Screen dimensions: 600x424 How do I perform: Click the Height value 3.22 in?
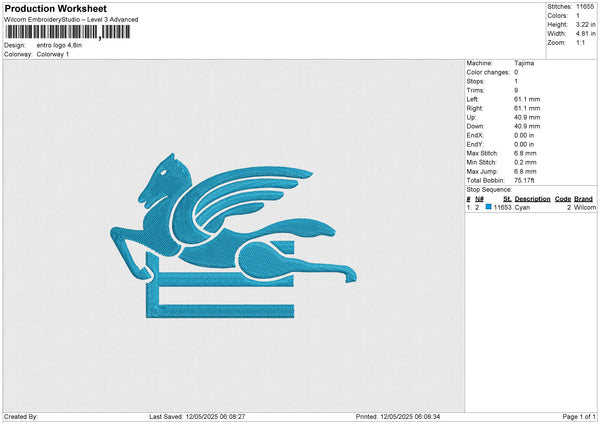[x=585, y=24]
